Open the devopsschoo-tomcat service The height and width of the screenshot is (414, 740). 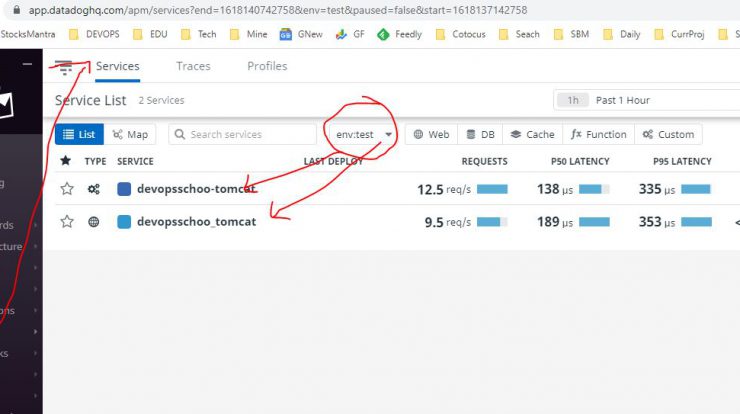click(x=196, y=189)
